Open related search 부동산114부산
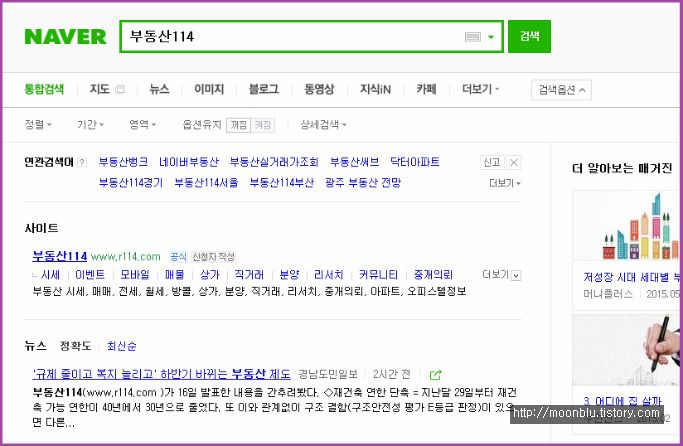Viewport: 683px width, 446px height. pos(281,182)
